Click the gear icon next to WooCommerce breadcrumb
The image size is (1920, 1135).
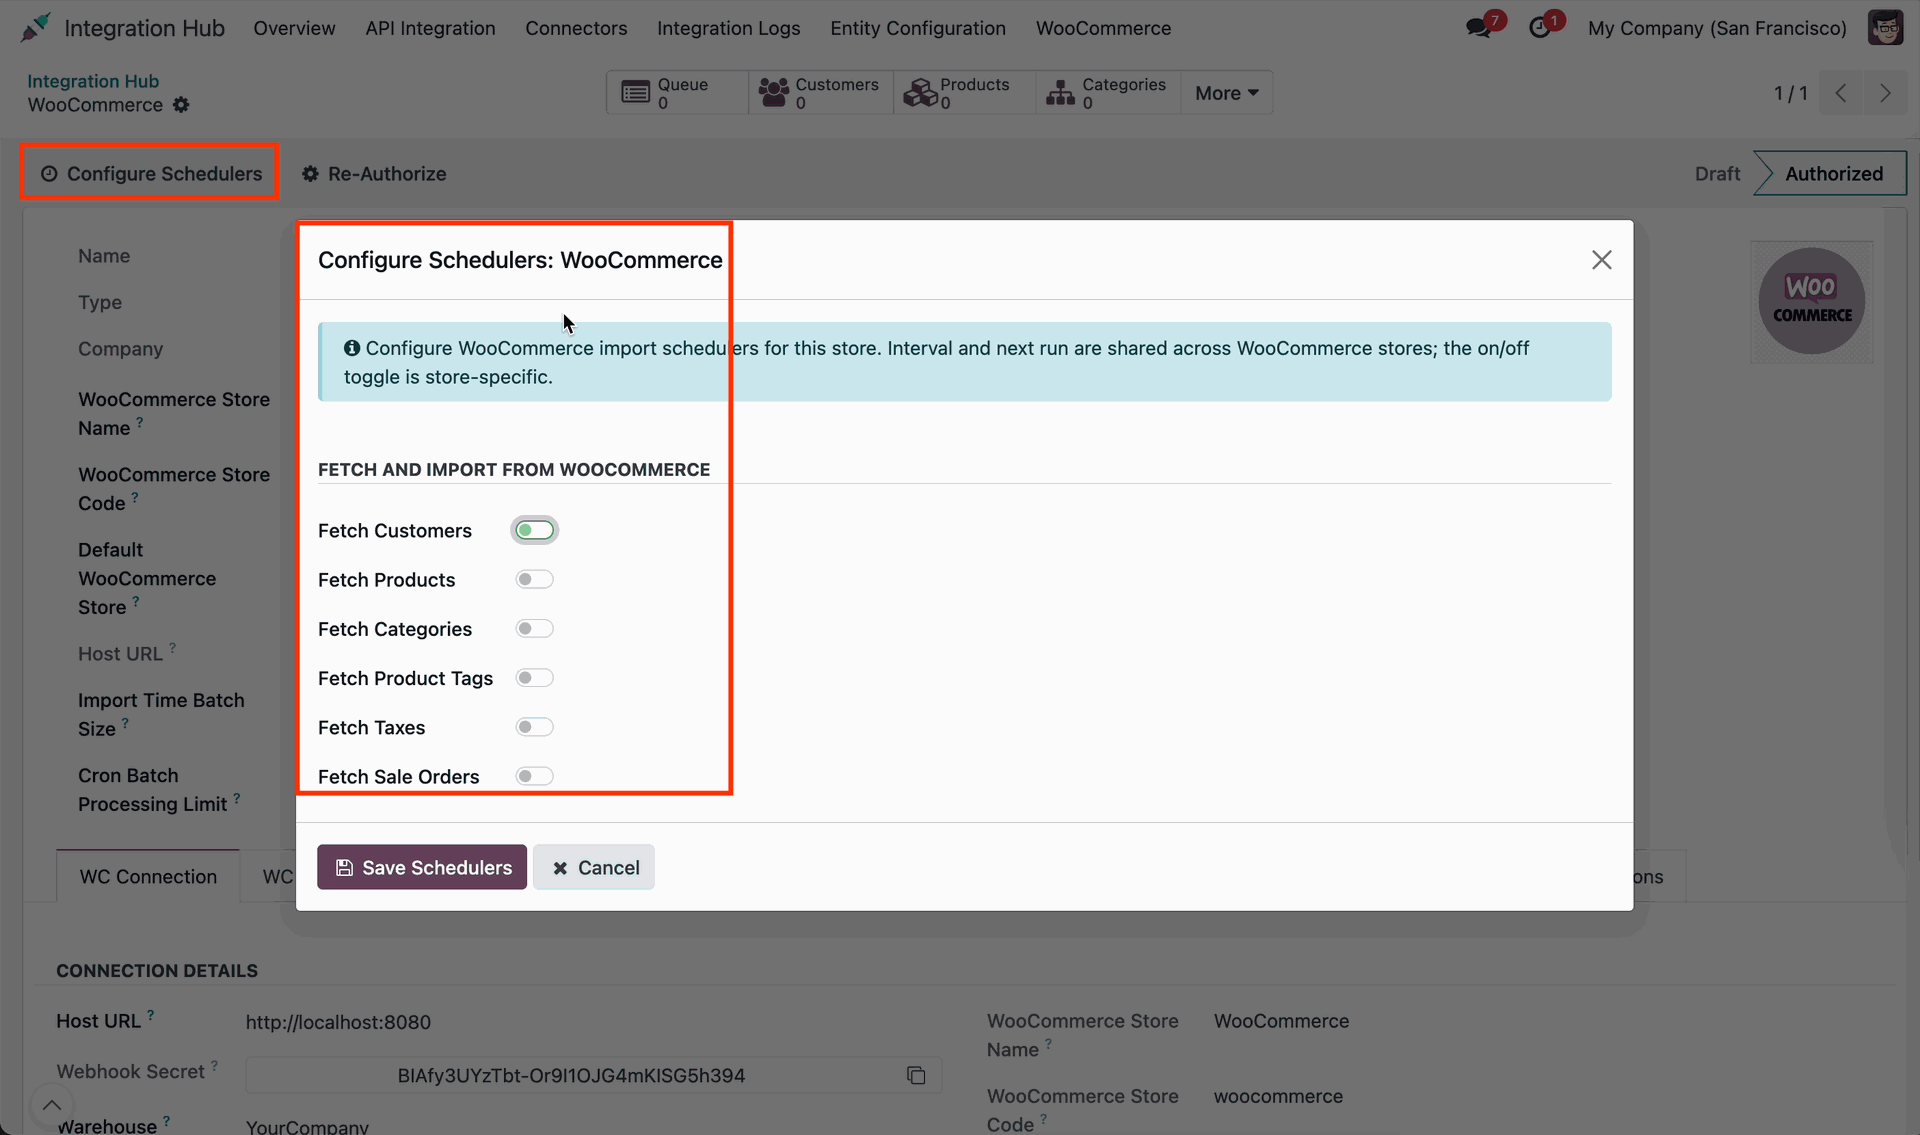pos(181,105)
